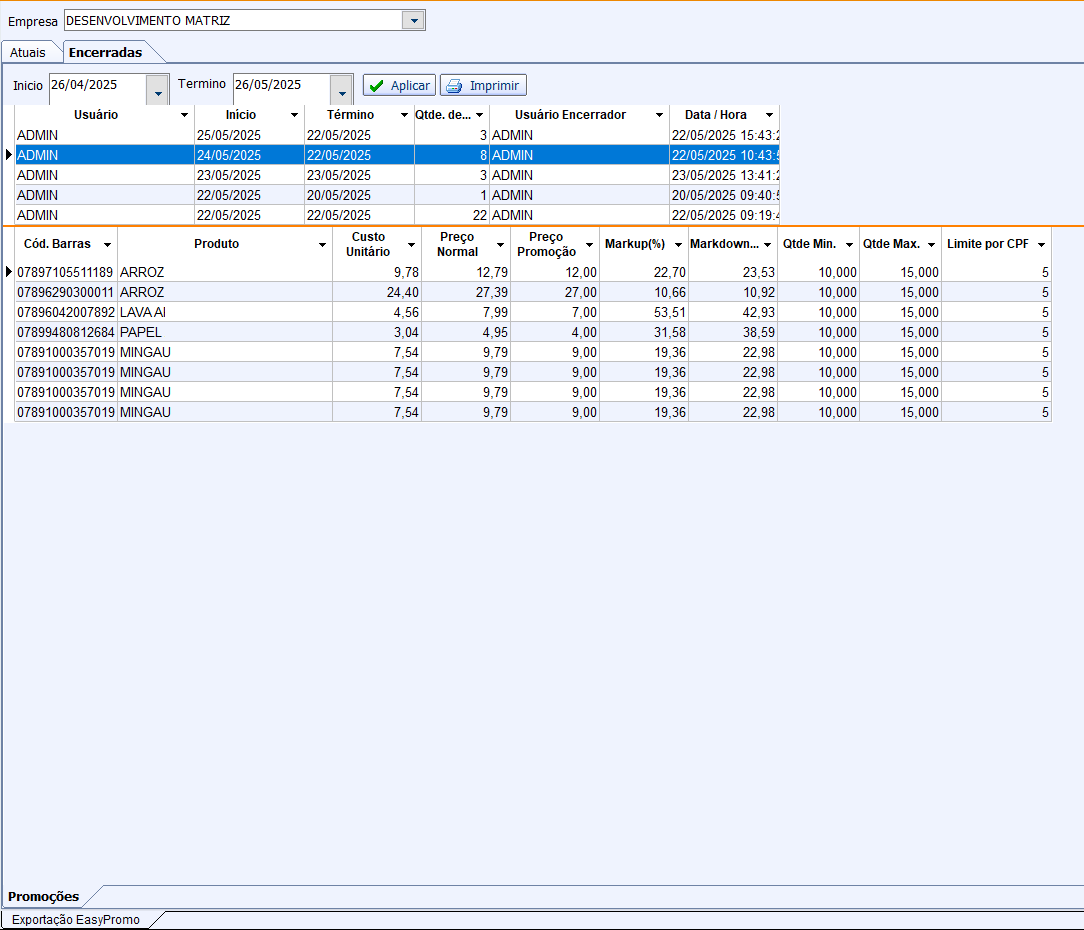This screenshot has width=1084, height=930.
Task: Select the Promoções bottom tab
Action: click(43, 896)
